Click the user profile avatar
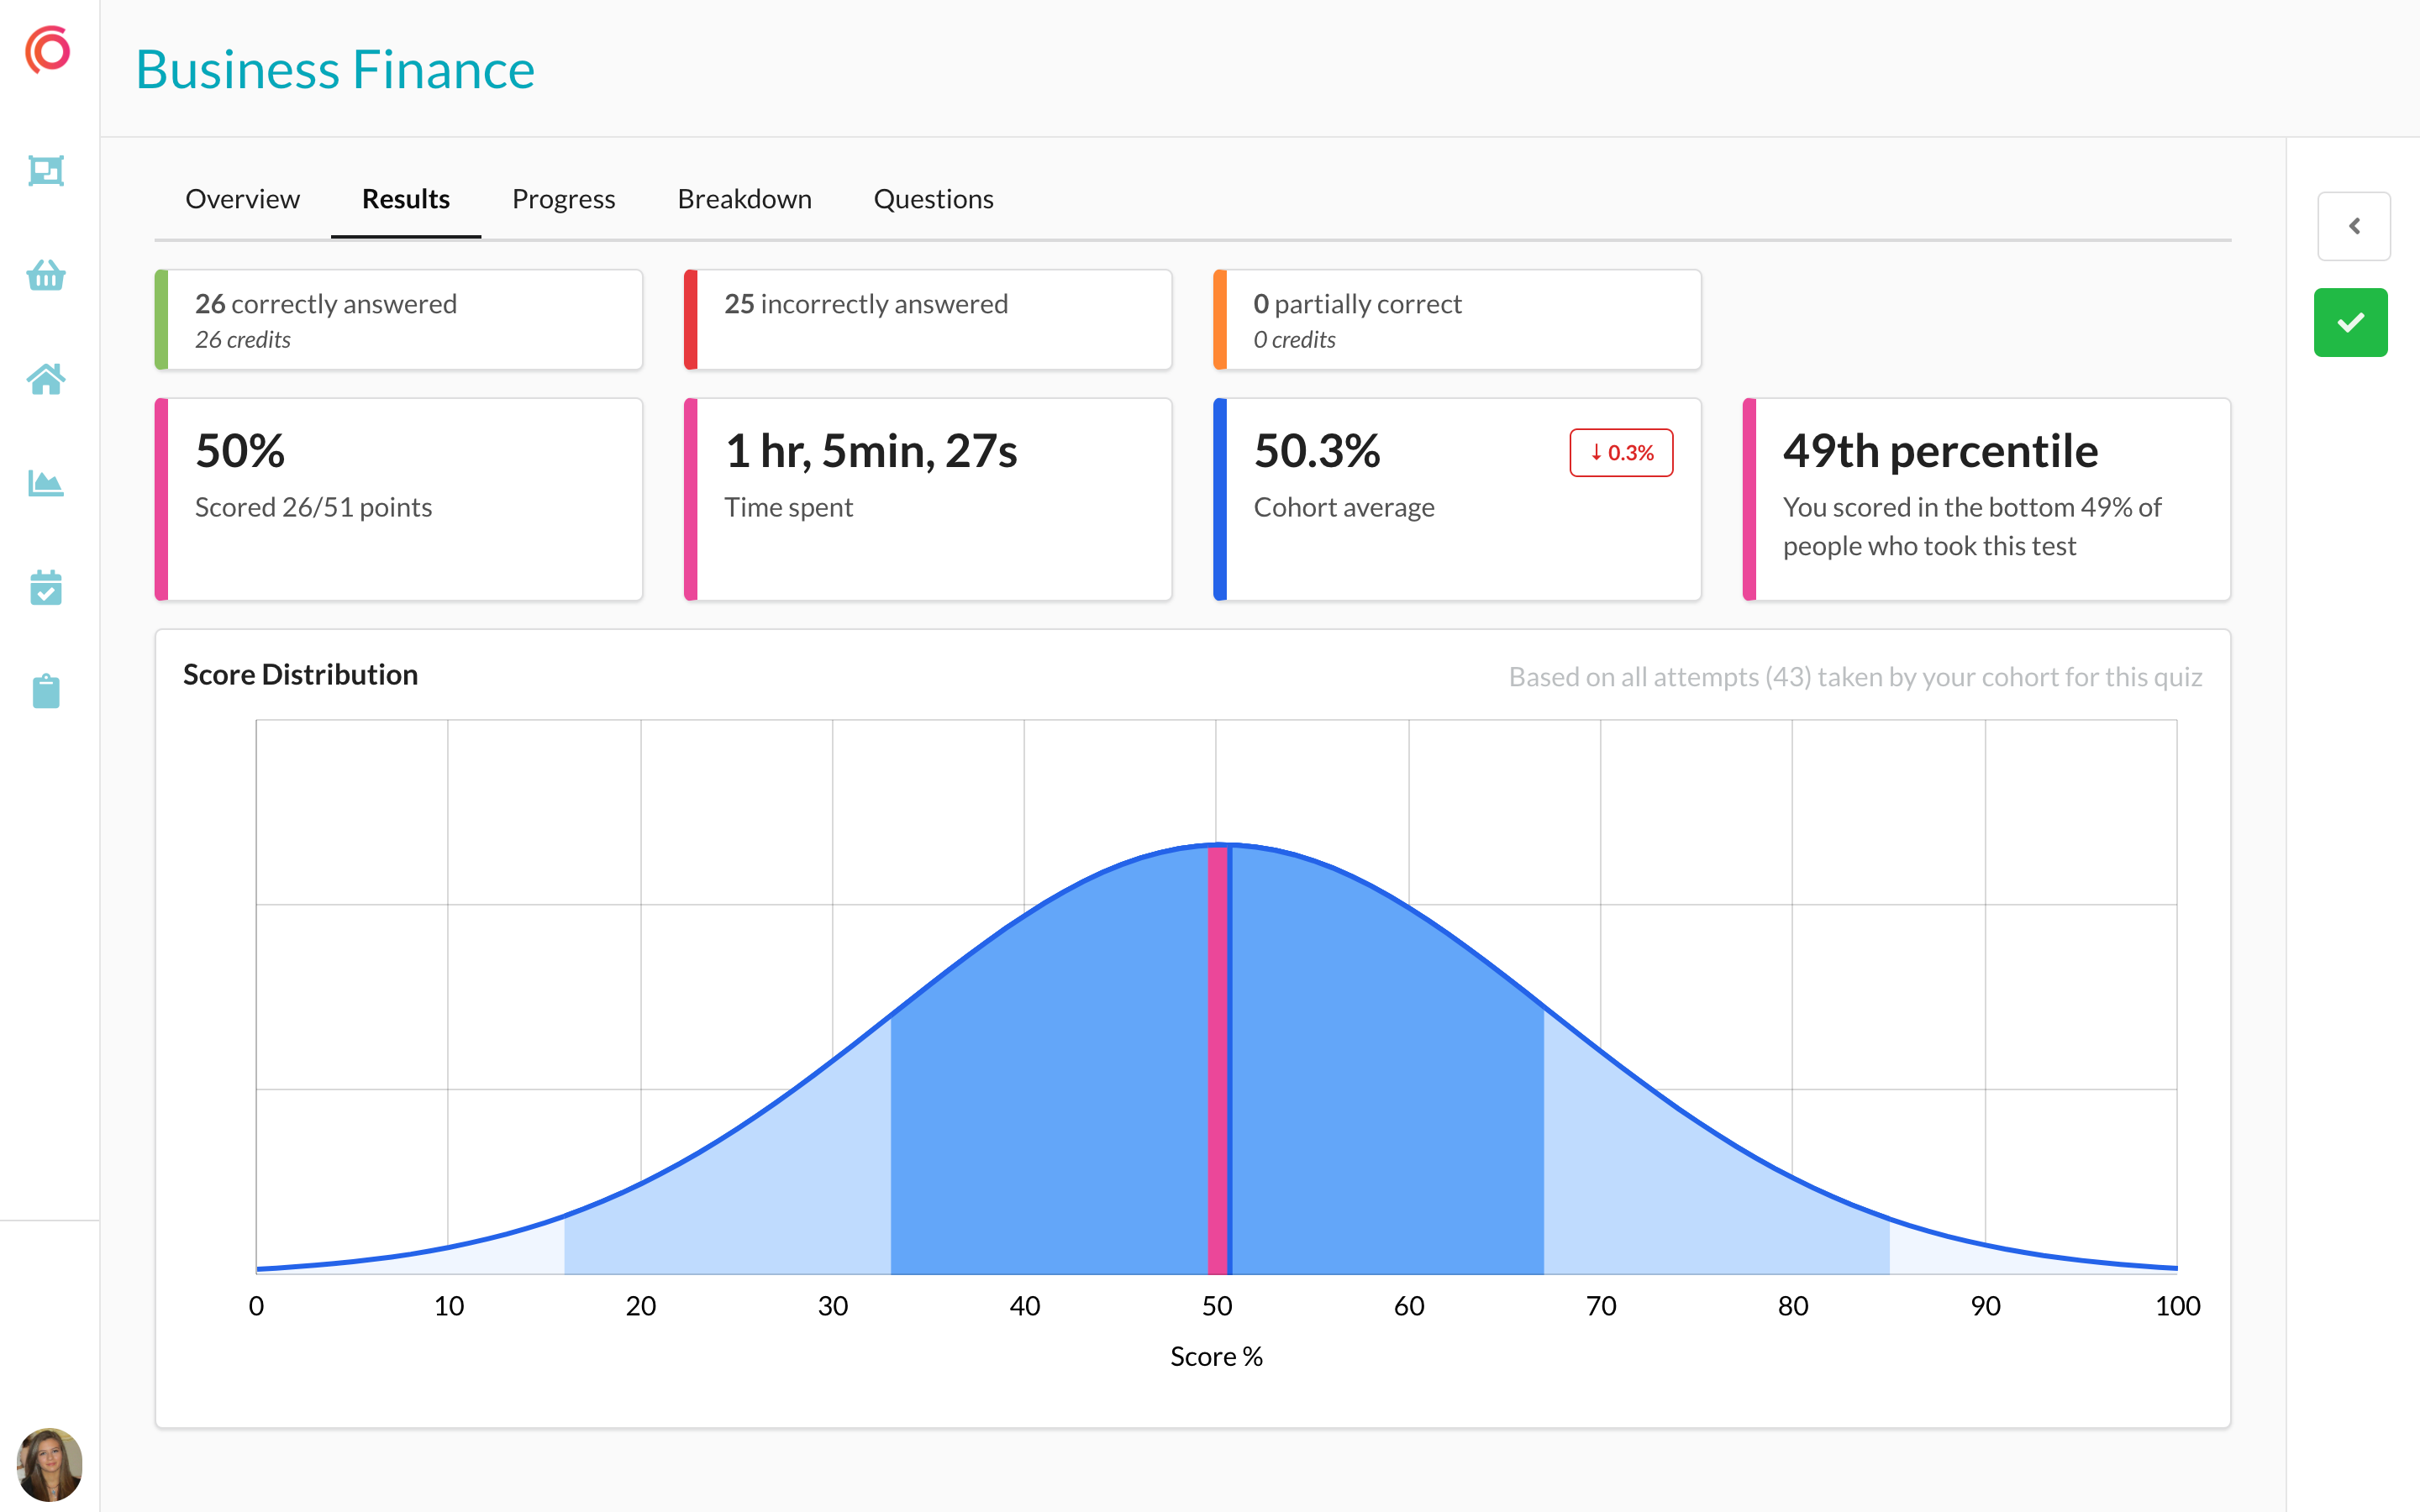 tap(49, 1463)
